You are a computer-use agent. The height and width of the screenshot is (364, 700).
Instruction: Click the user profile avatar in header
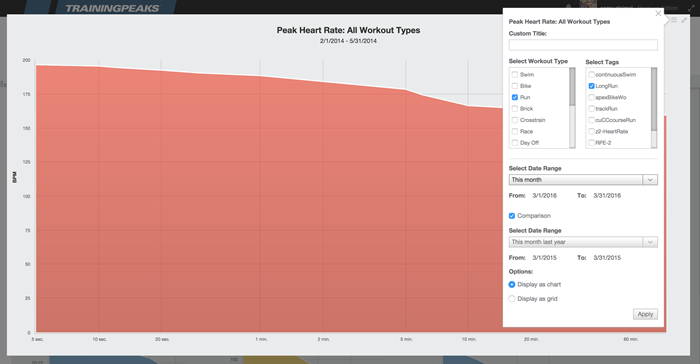588,4
